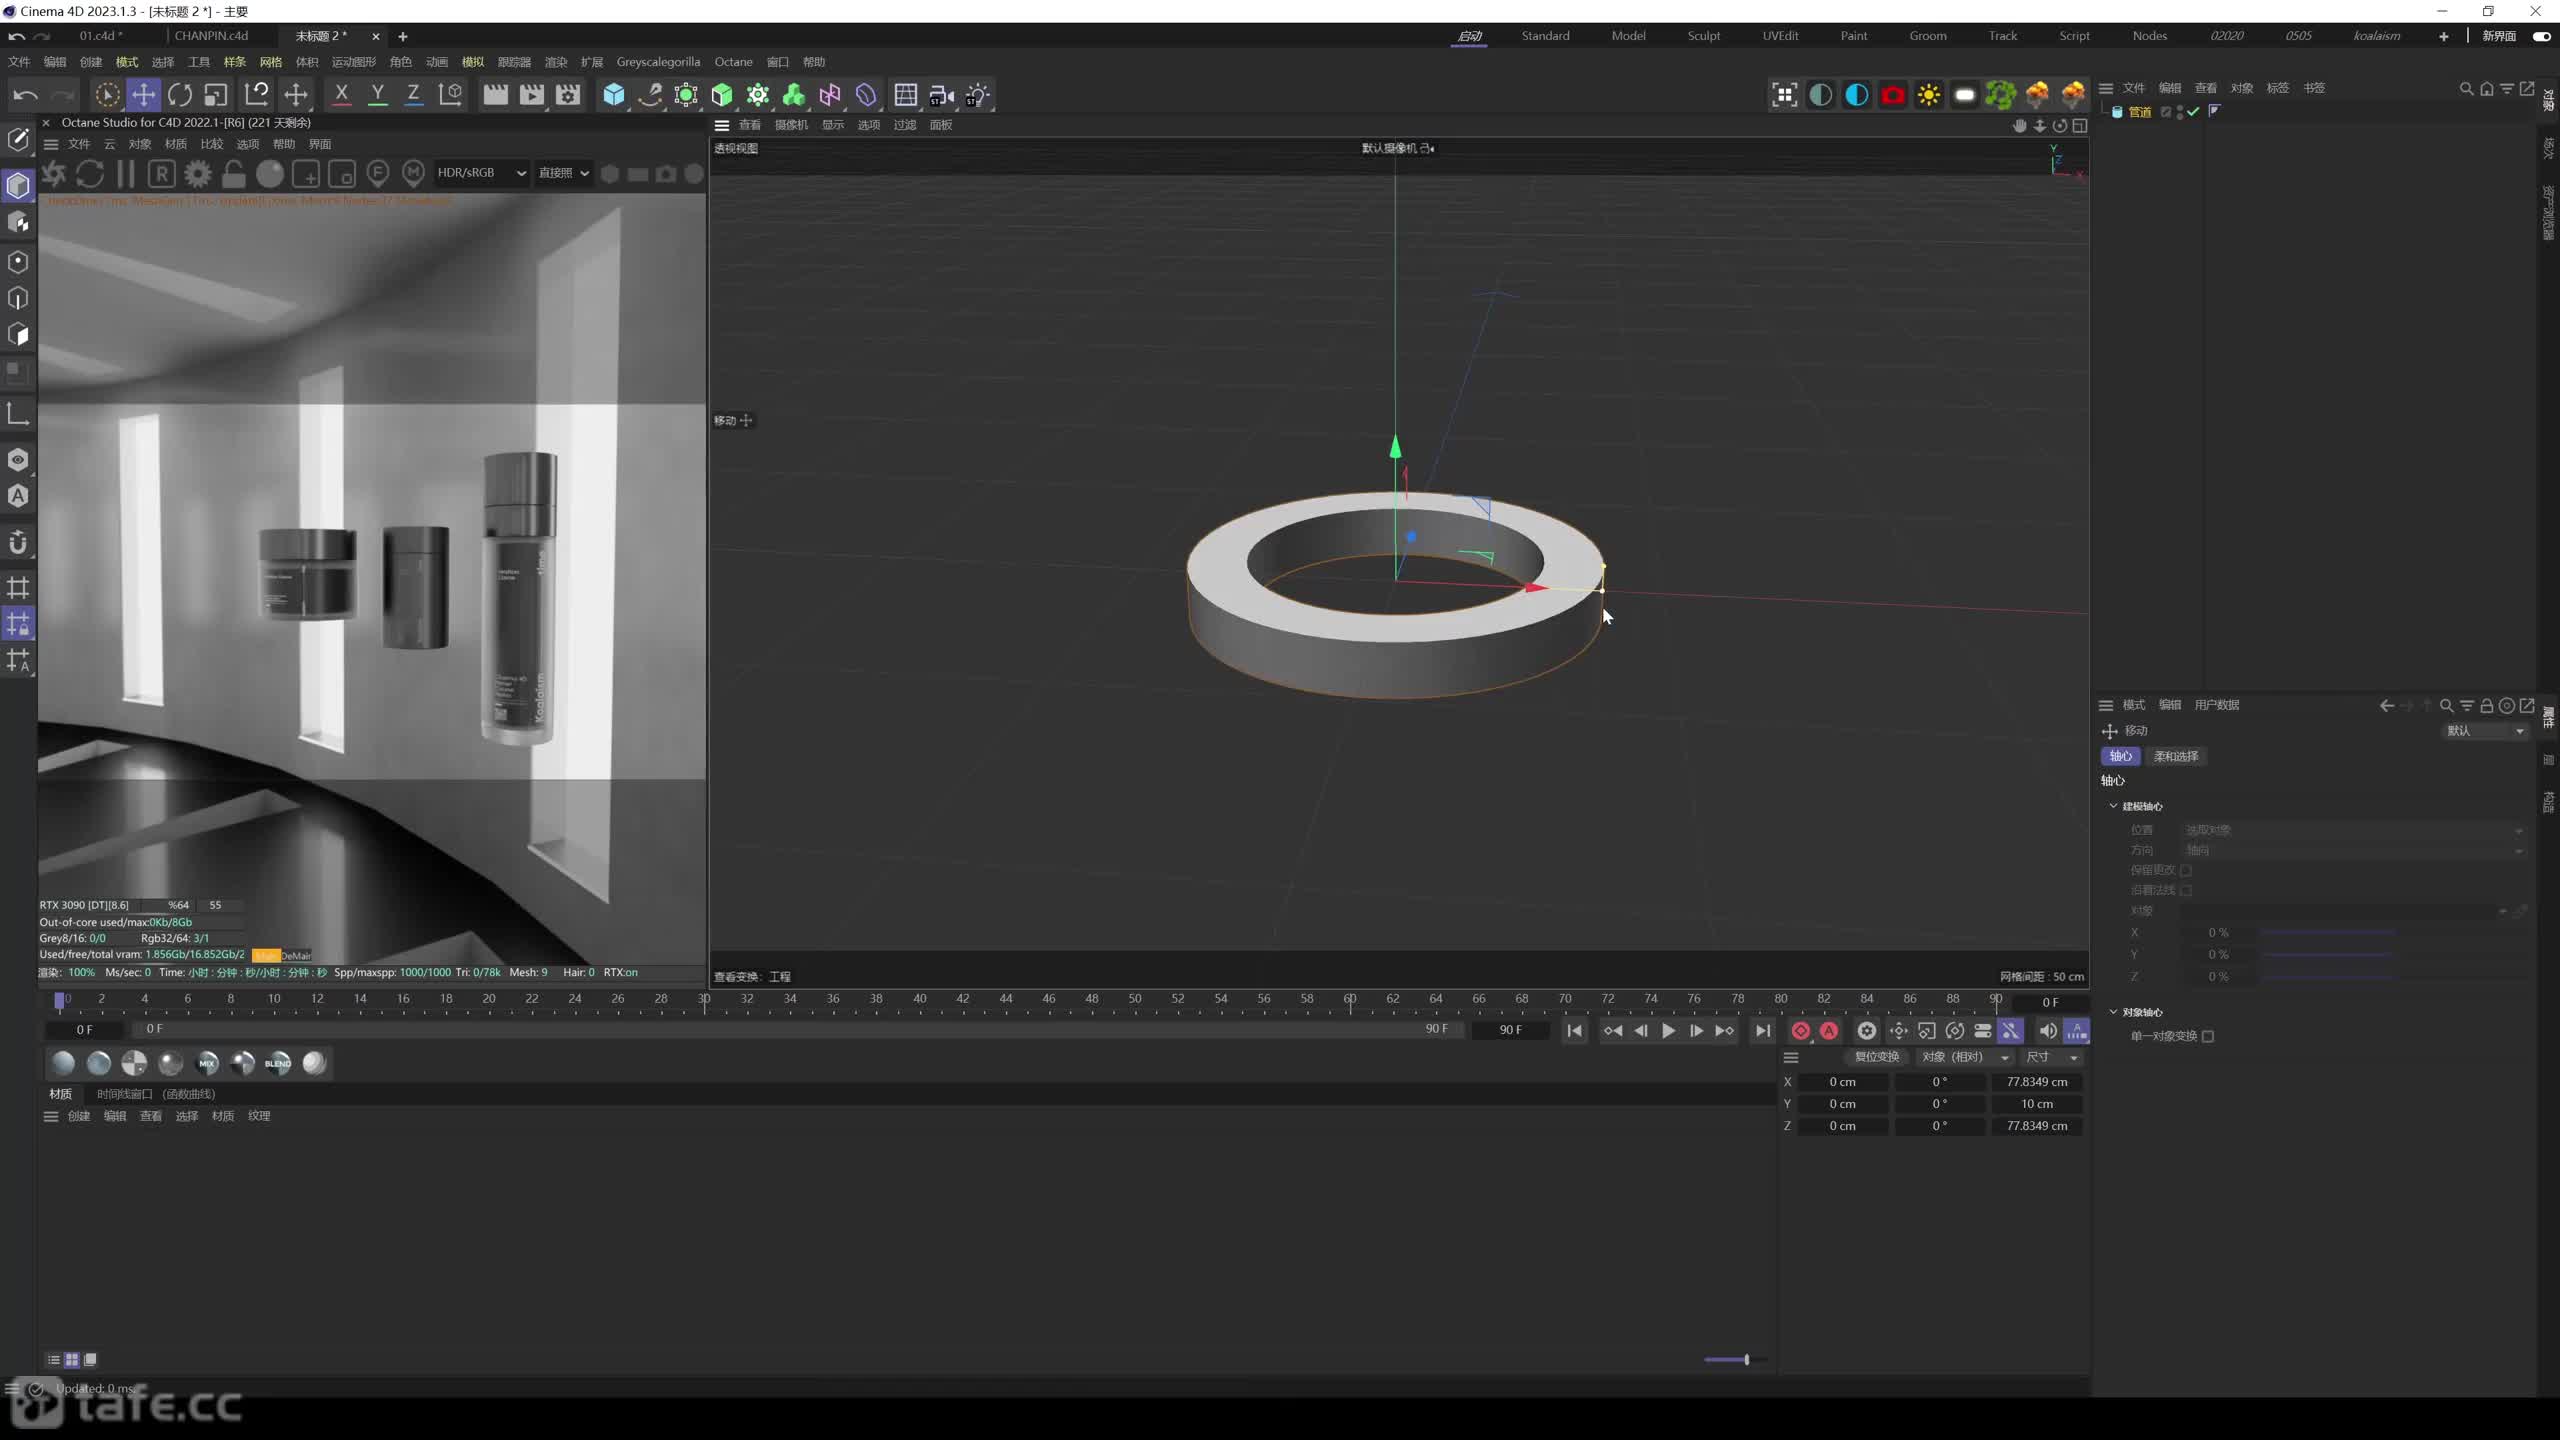Toggle Octane render lock icon

pos(234,174)
